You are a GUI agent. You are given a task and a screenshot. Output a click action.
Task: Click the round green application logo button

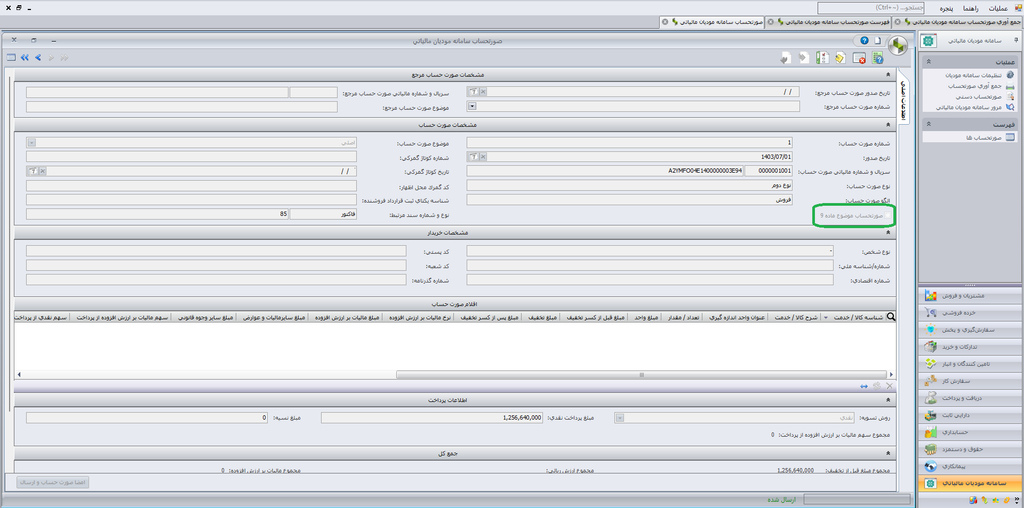tap(900, 46)
